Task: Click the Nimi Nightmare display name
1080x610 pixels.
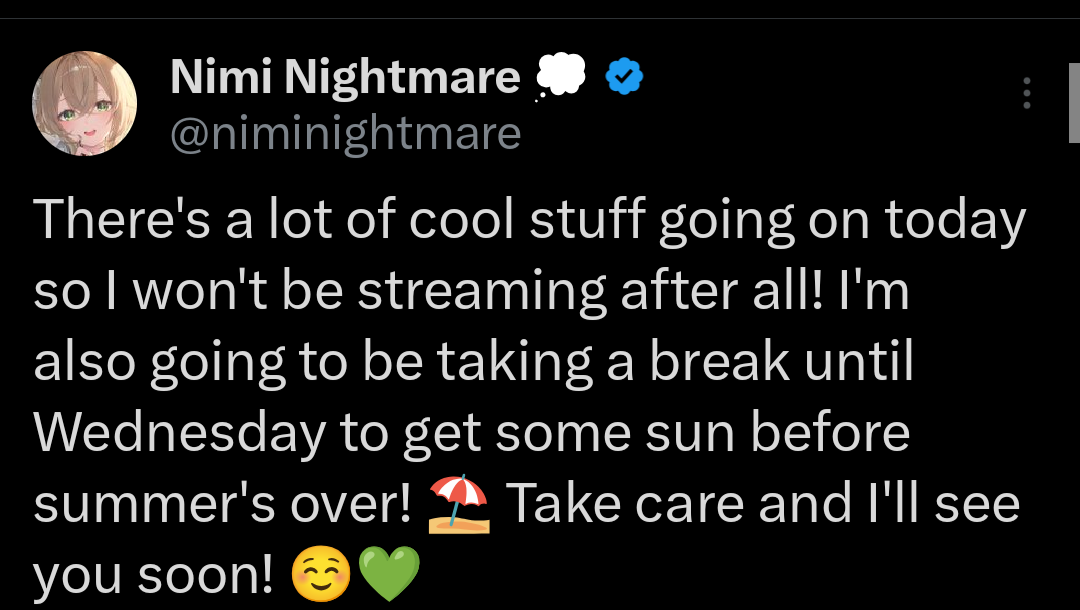Action: click(345, 78)
